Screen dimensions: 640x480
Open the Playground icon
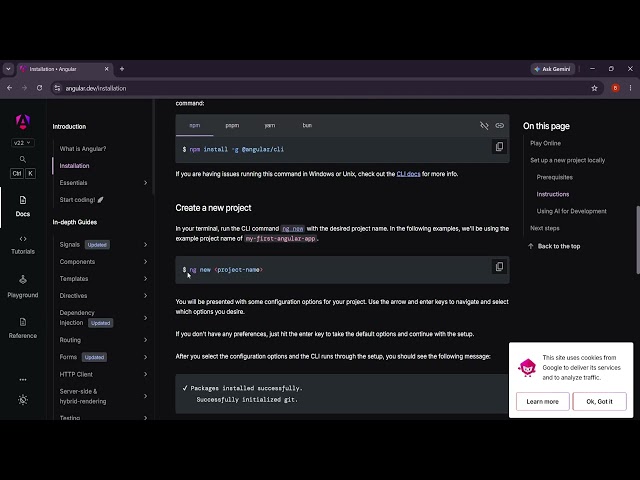[23, 280]
